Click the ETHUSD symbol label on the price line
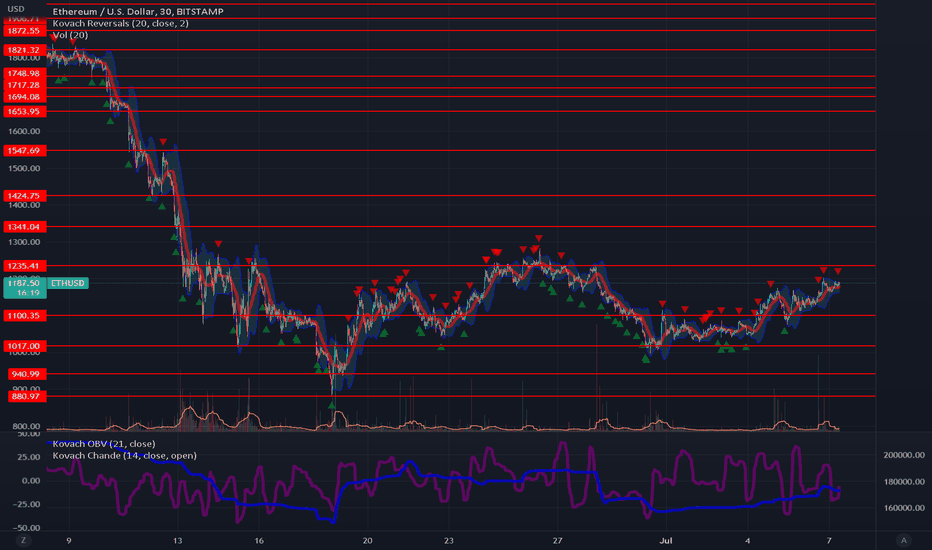 (67, 283)
